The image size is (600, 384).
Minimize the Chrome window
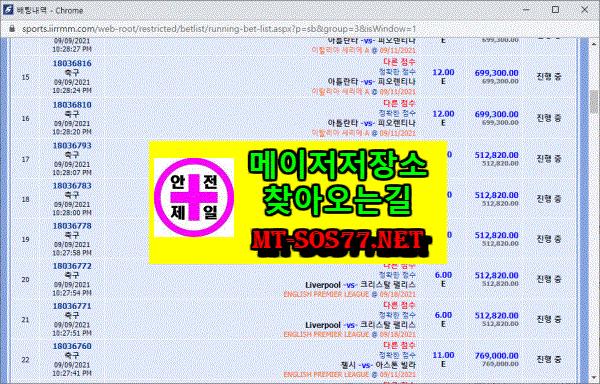click(x=526, y=10)
